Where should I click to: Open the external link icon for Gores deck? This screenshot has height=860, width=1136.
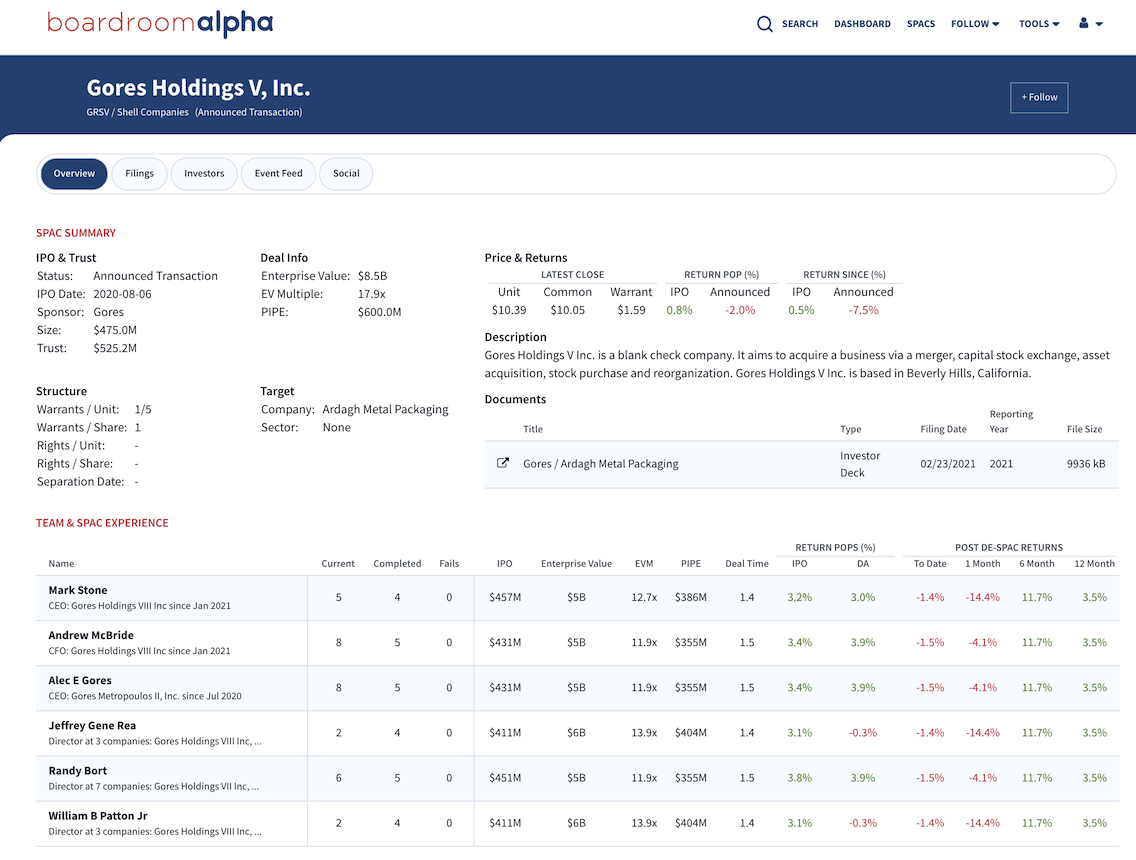503,463
